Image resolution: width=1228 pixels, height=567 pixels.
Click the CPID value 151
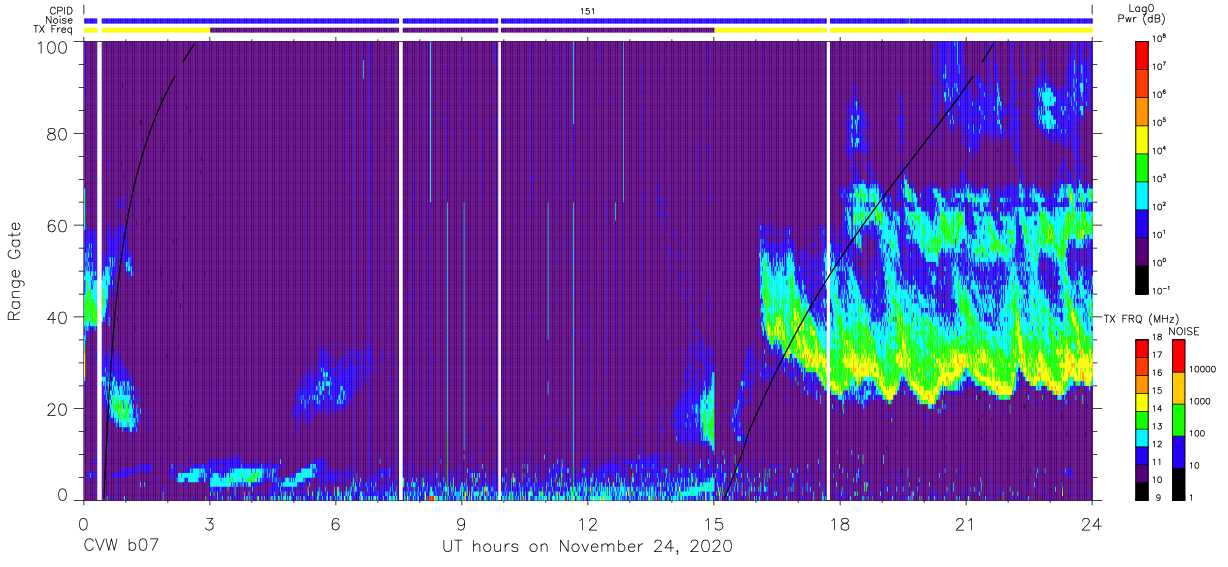tap(588, 10)
